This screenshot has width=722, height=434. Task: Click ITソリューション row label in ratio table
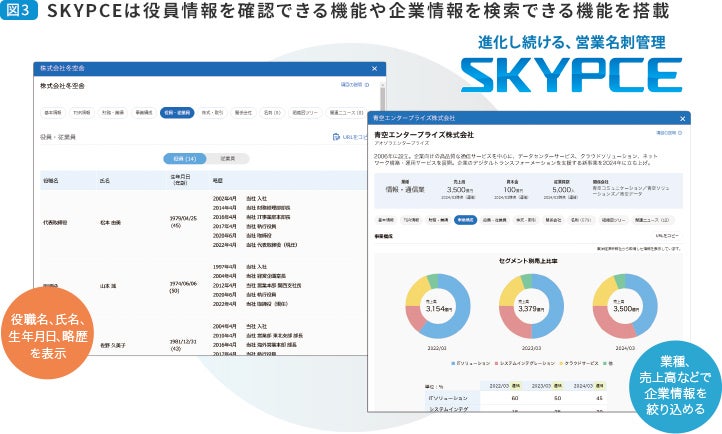click(x=448, y=398)
